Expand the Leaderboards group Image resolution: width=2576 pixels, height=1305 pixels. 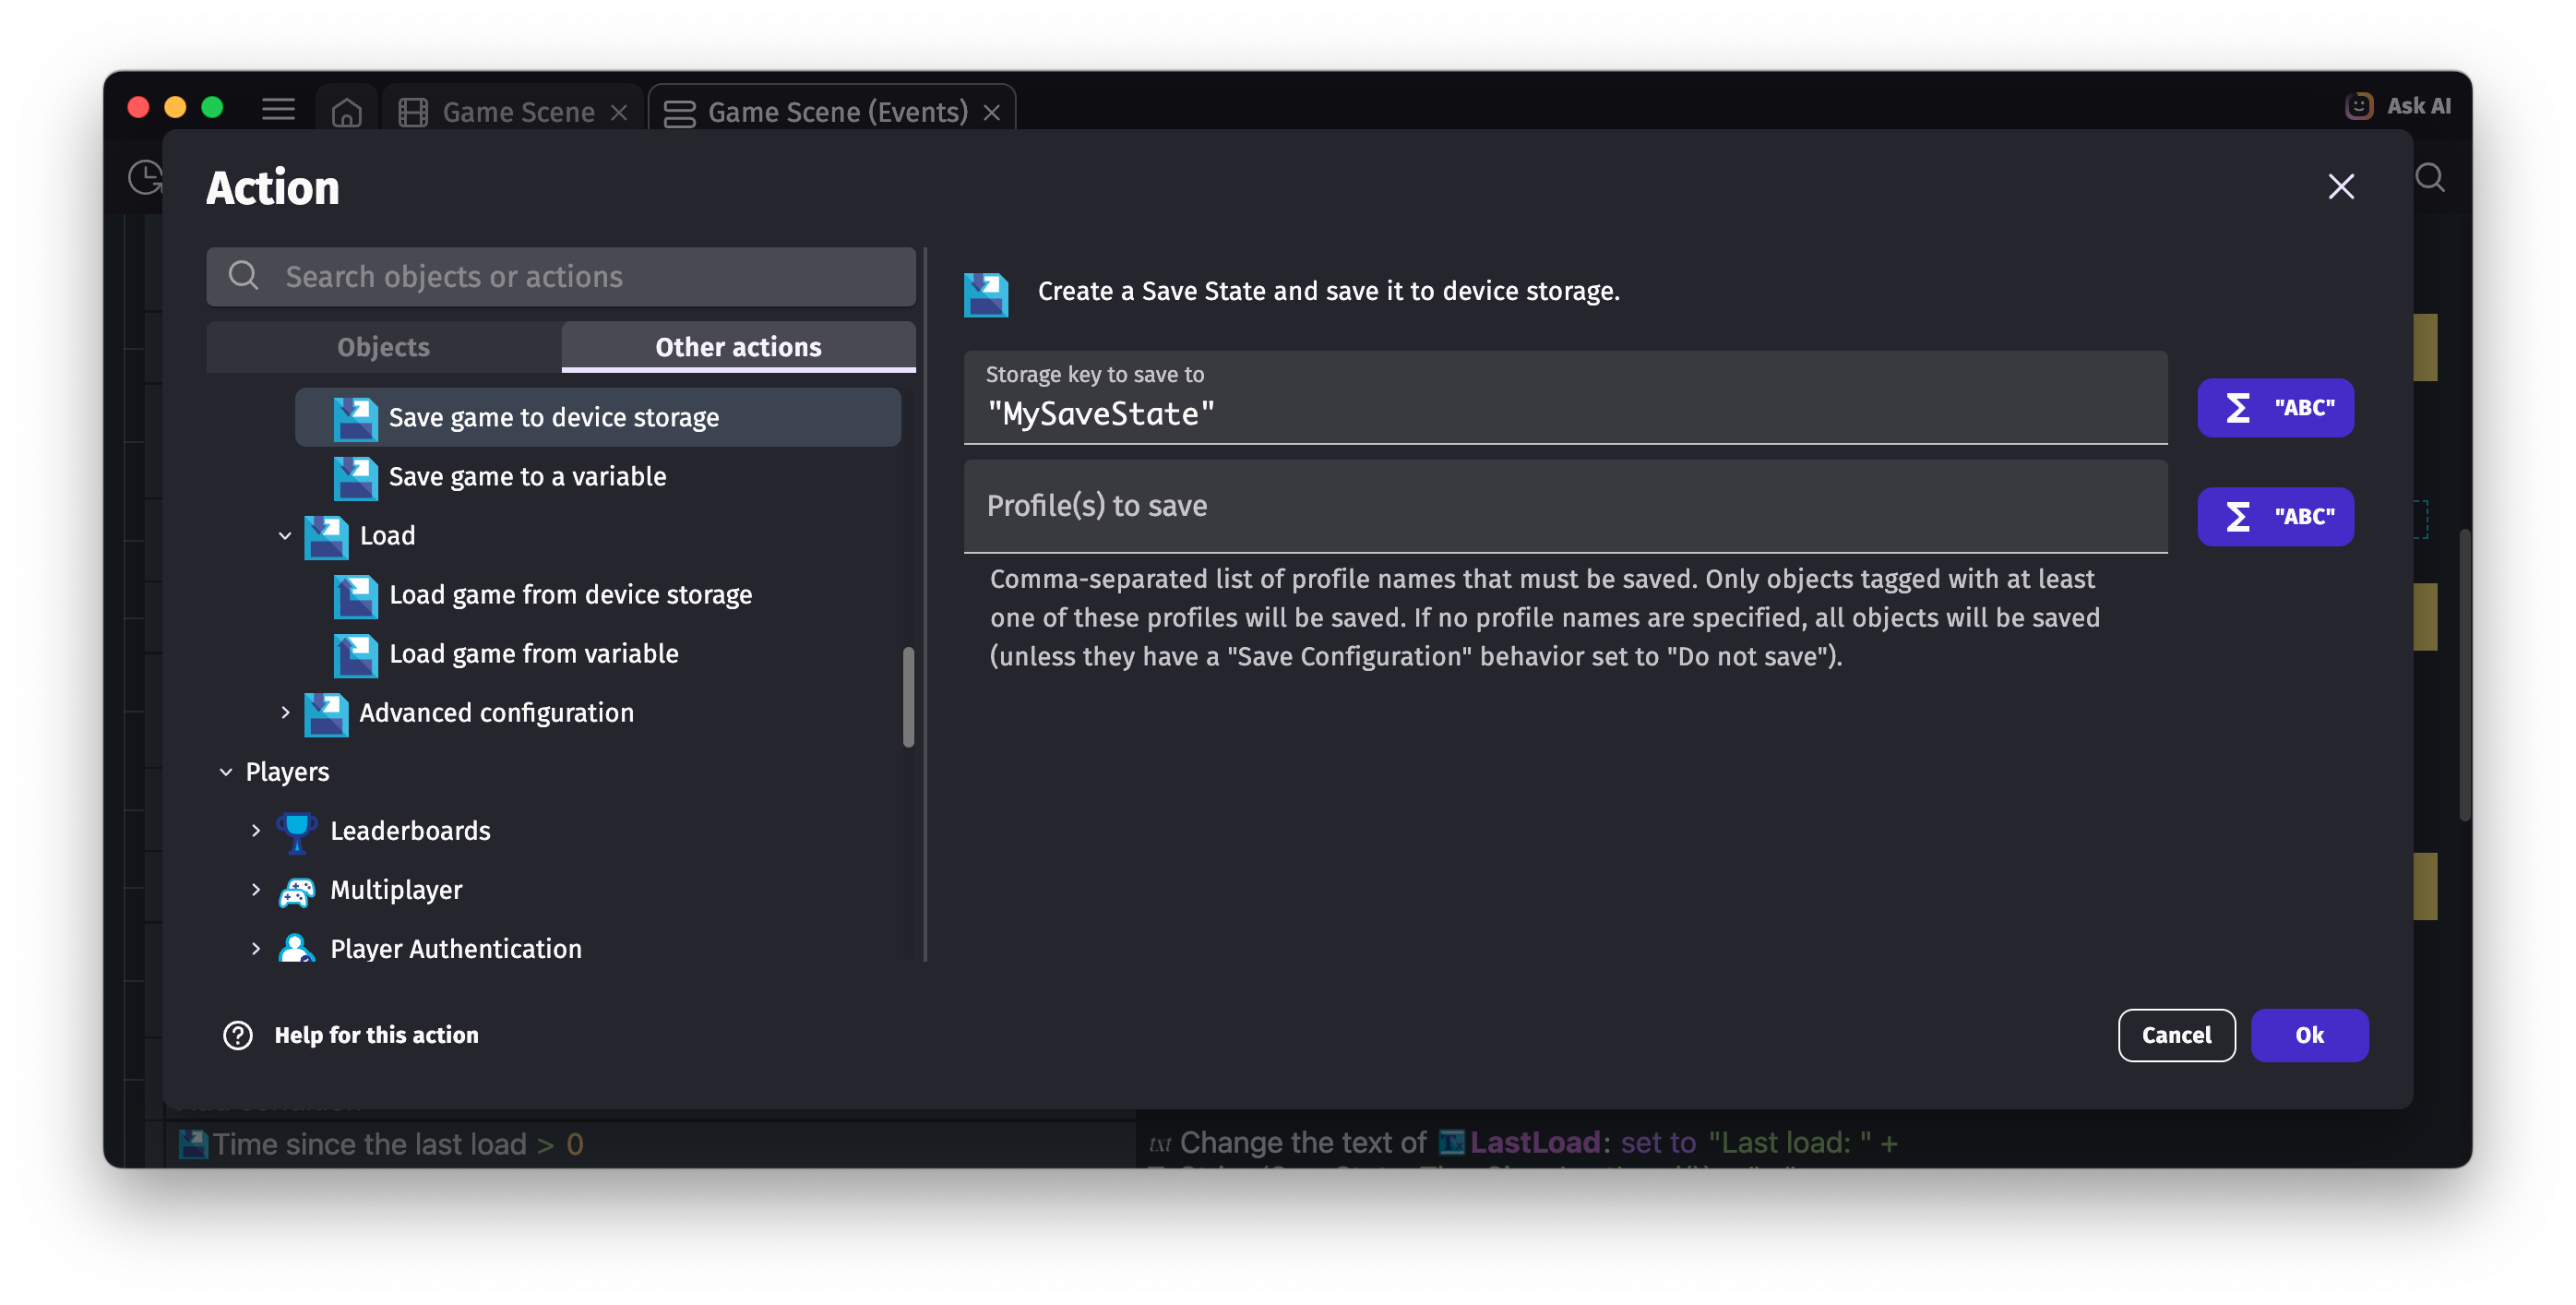pyautogui.click(x=256, y=831)
